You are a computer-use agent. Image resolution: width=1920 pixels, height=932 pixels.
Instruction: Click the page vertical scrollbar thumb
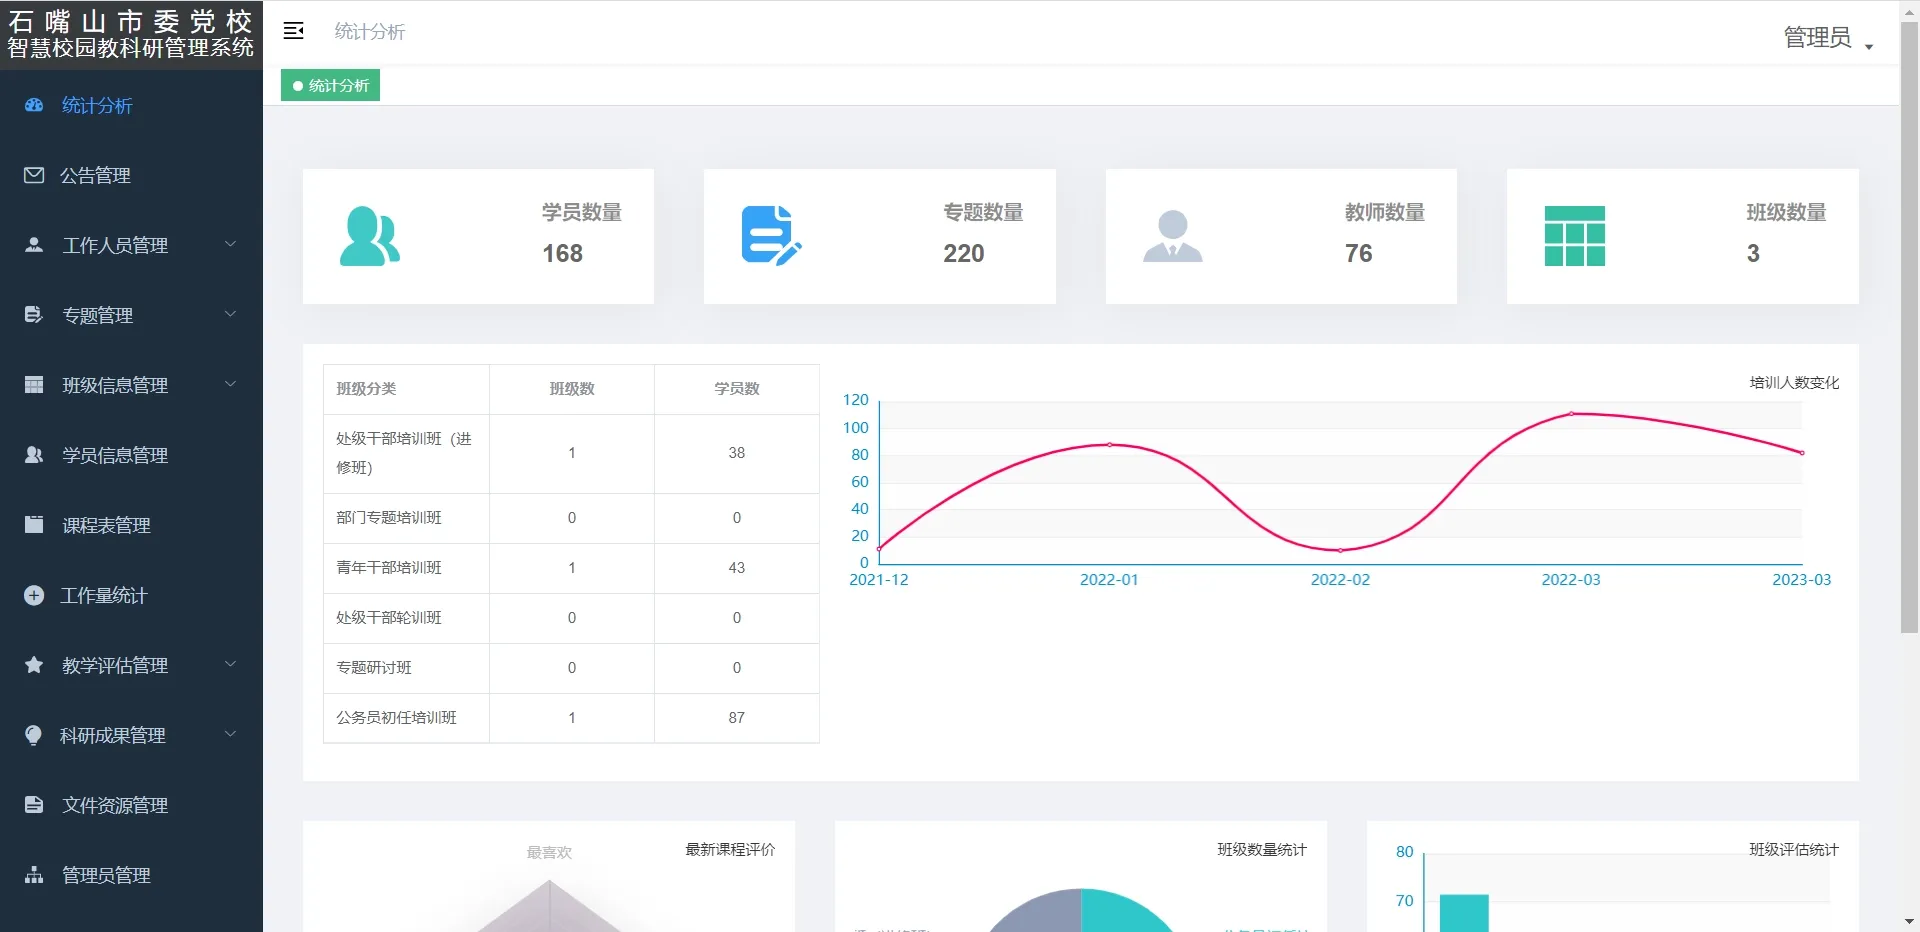coord(1909,330)
